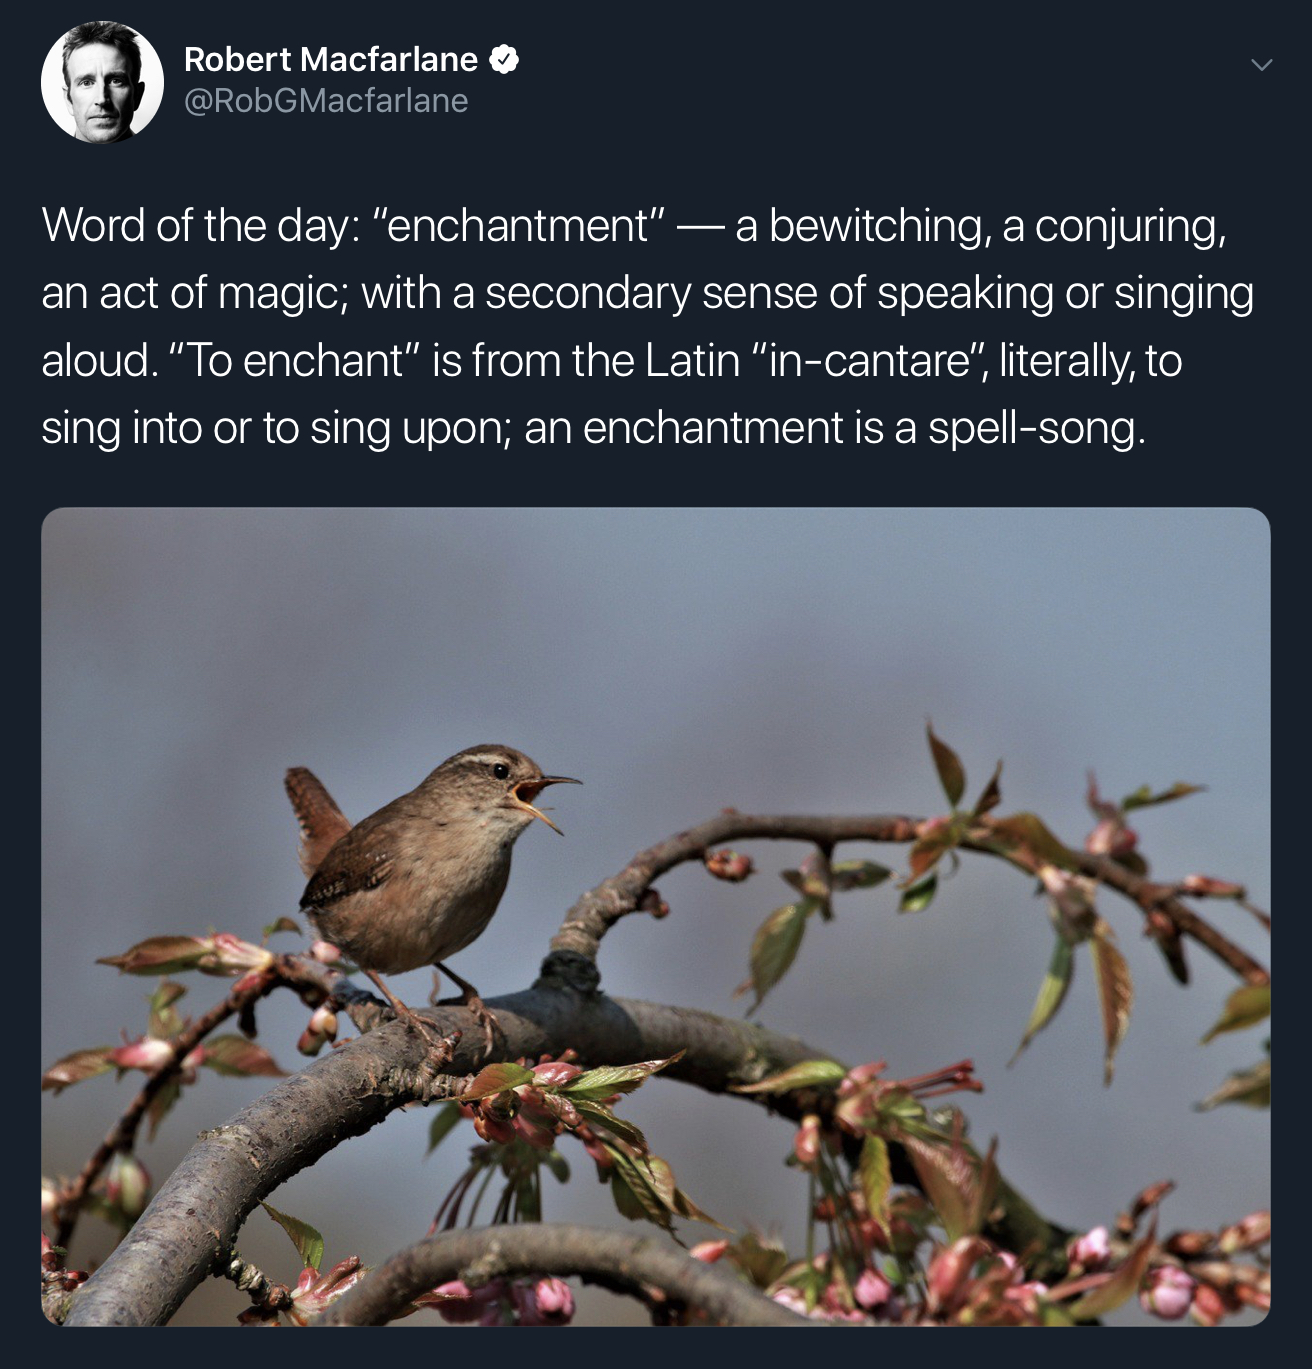Click the word "aloud" in the tweet

(97, 361)
